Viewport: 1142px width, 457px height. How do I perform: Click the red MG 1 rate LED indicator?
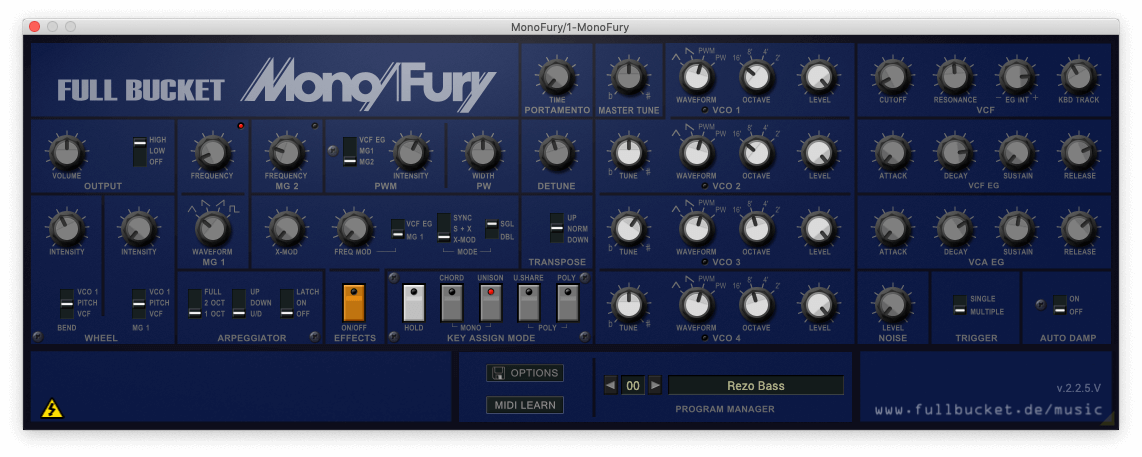pyautogui.click(x=240, y=126)
